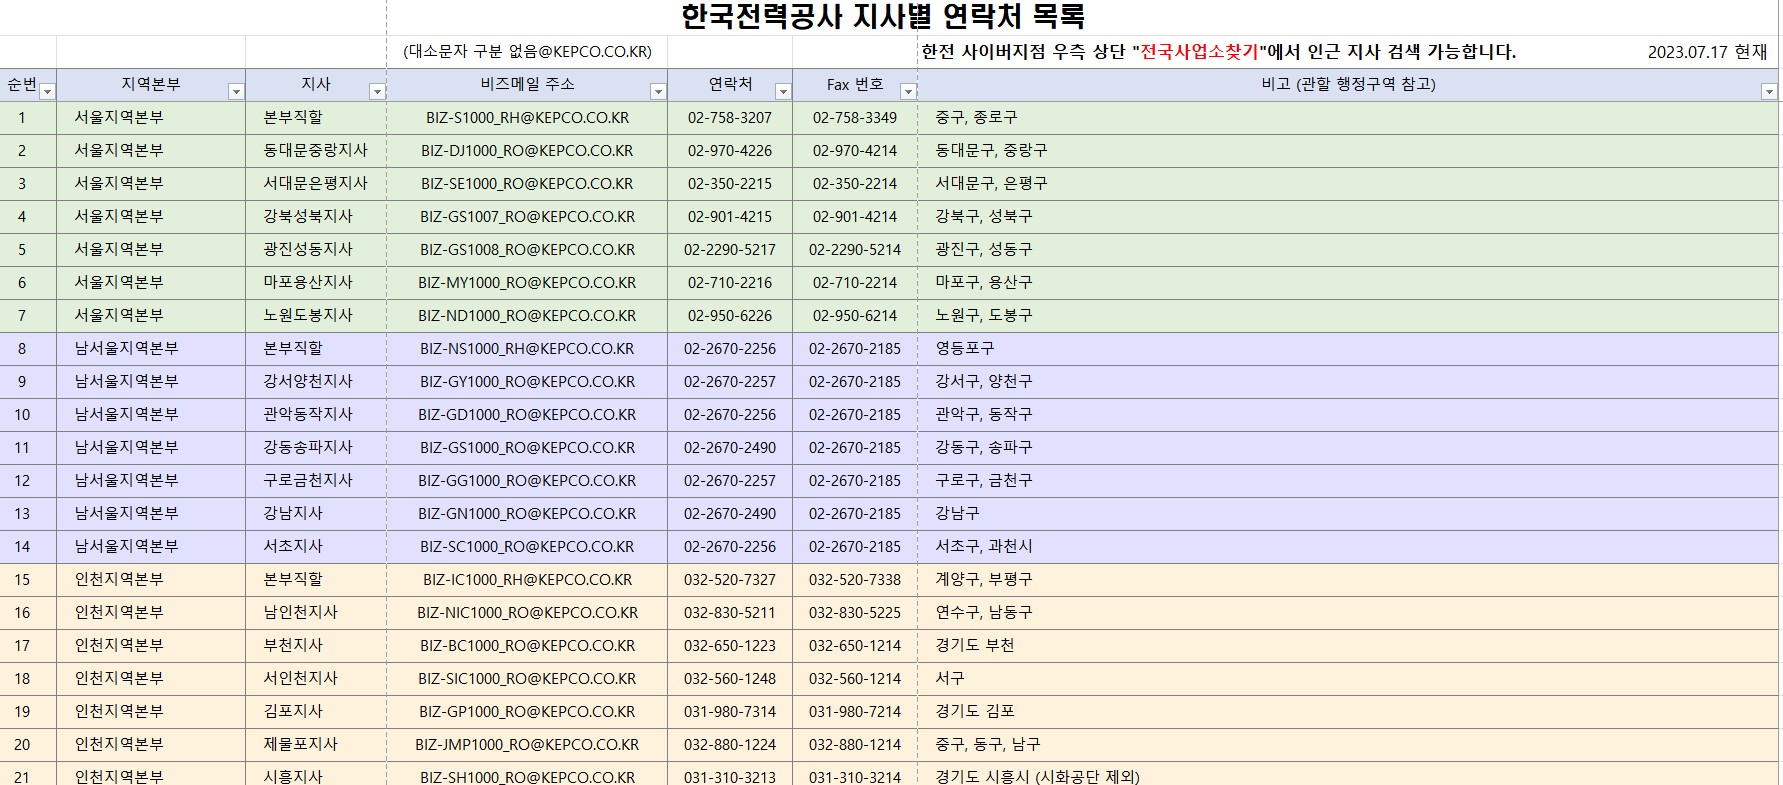Select email BIZ-GS1000_RO@KEPCO.CO.KR

527,448
